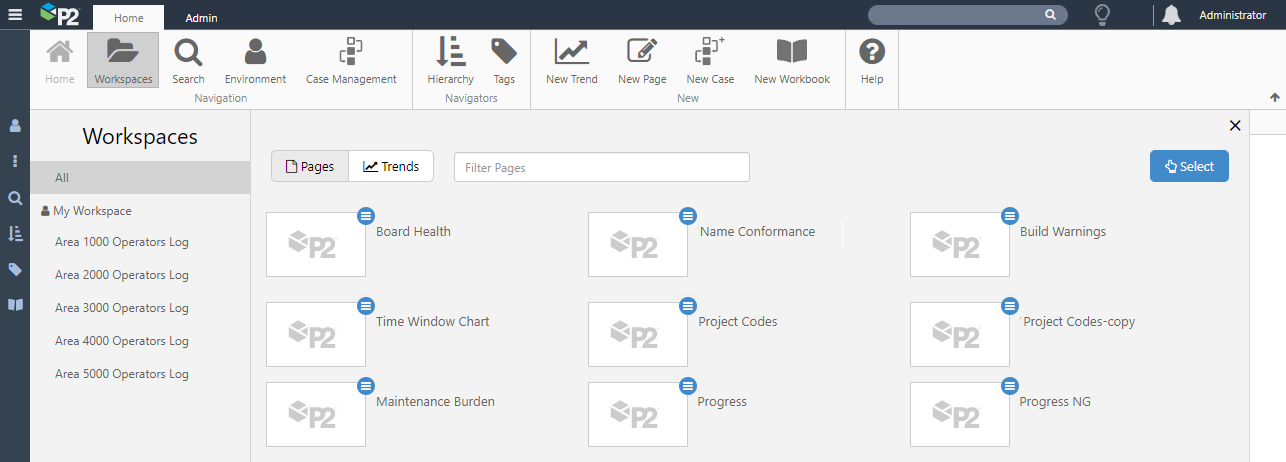Open menu for Project Codes page
1286x462 pixels.
click(x=688, y=305)
